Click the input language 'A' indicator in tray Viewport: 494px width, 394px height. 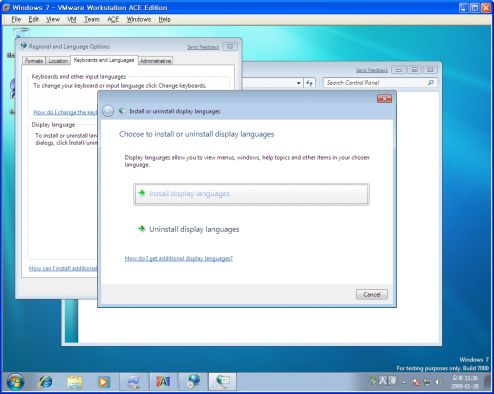tap(383, 381)
